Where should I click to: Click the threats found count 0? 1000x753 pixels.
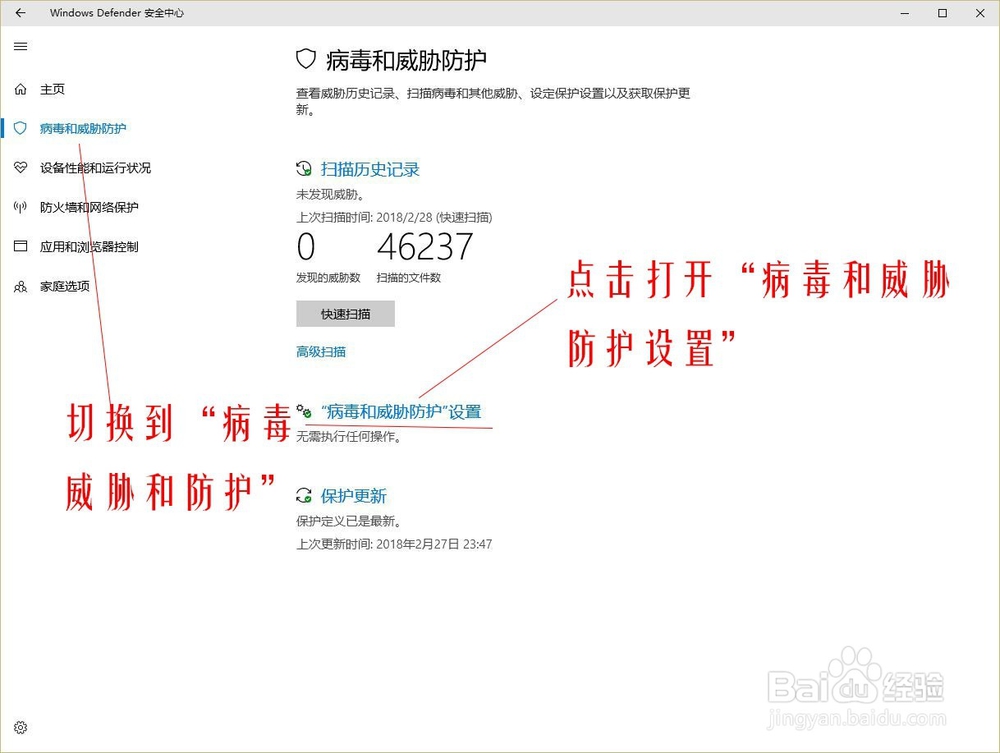click(x=306, y=247)
